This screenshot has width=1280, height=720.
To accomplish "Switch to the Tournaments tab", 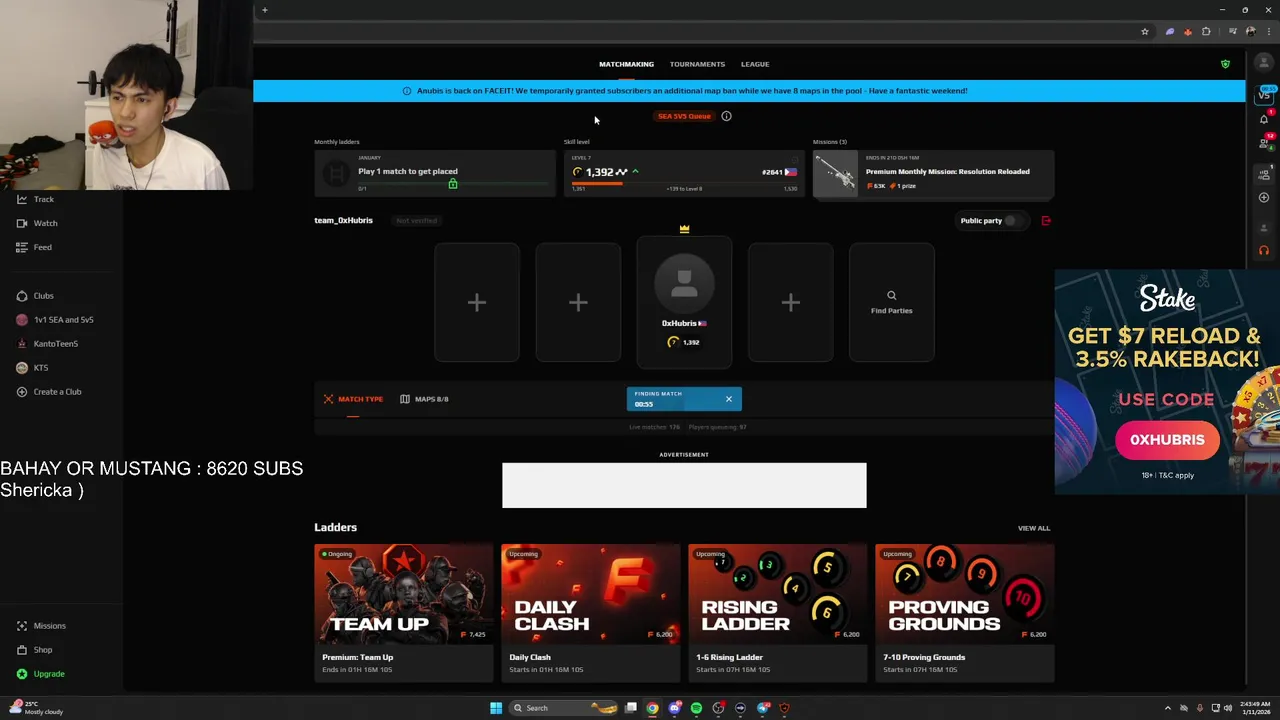I will (697, 64).
